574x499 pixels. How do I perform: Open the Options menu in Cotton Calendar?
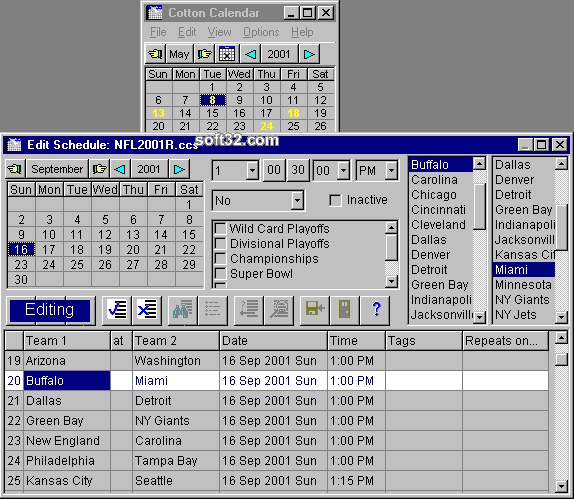(x=261, y=32)
